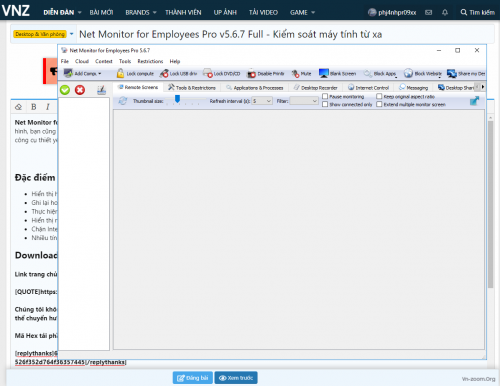Click the Mute toolbar icon
The height and width of the screenshot is (386, 500).
point(295,73)
